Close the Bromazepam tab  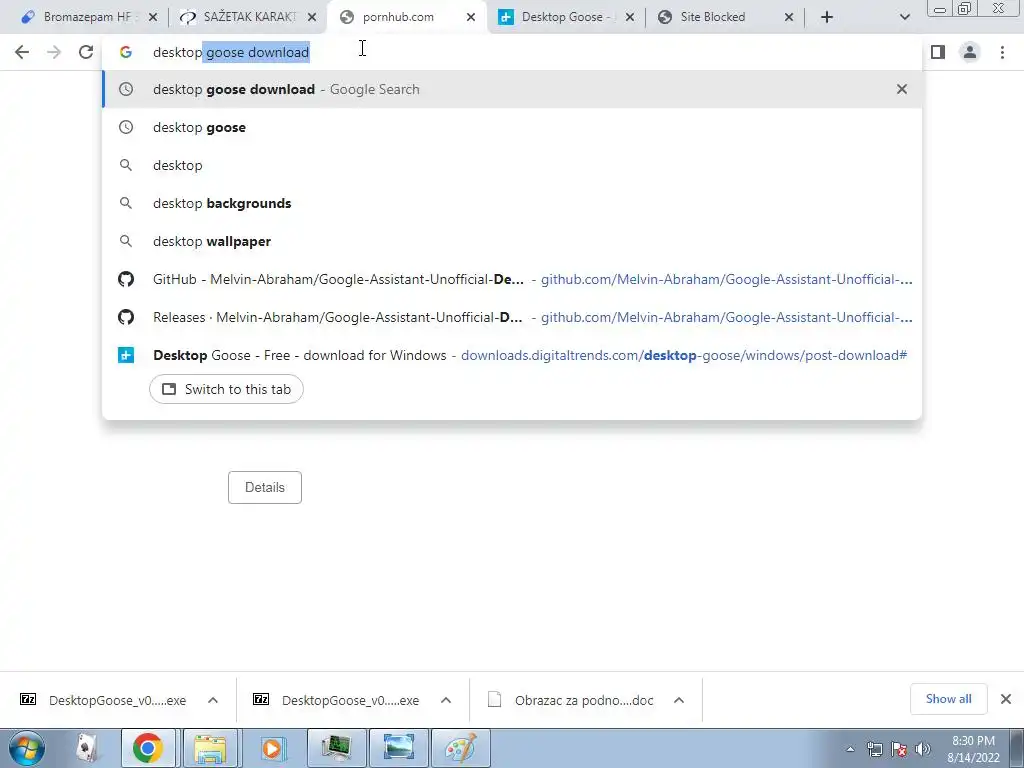[x=153, y=18]
